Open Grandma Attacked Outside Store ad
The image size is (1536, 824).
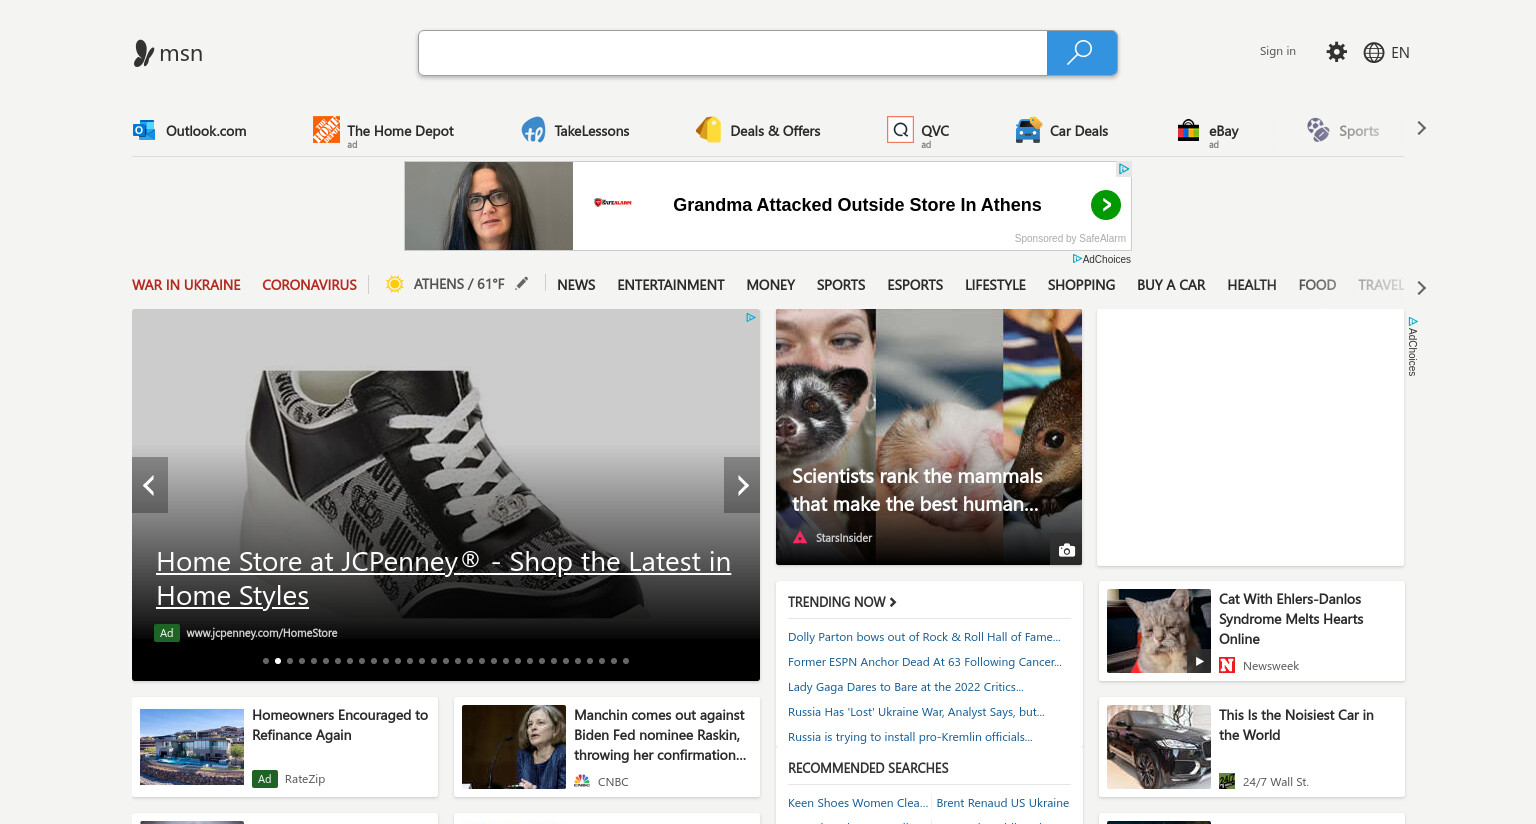click(x=857, y=205)
